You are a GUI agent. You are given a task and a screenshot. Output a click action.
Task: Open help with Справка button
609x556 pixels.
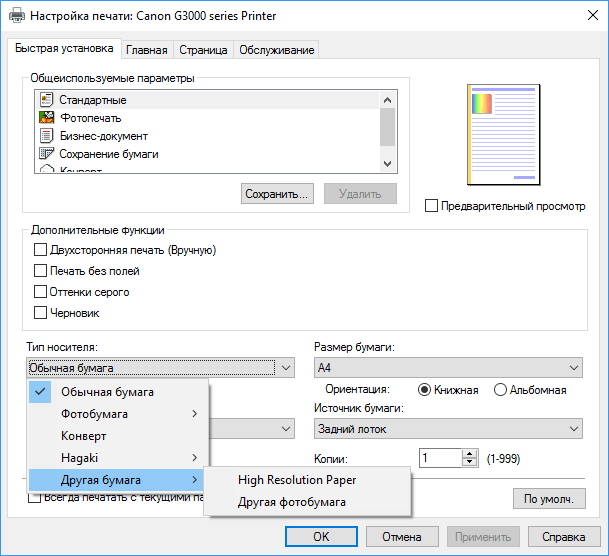(564, 537)
